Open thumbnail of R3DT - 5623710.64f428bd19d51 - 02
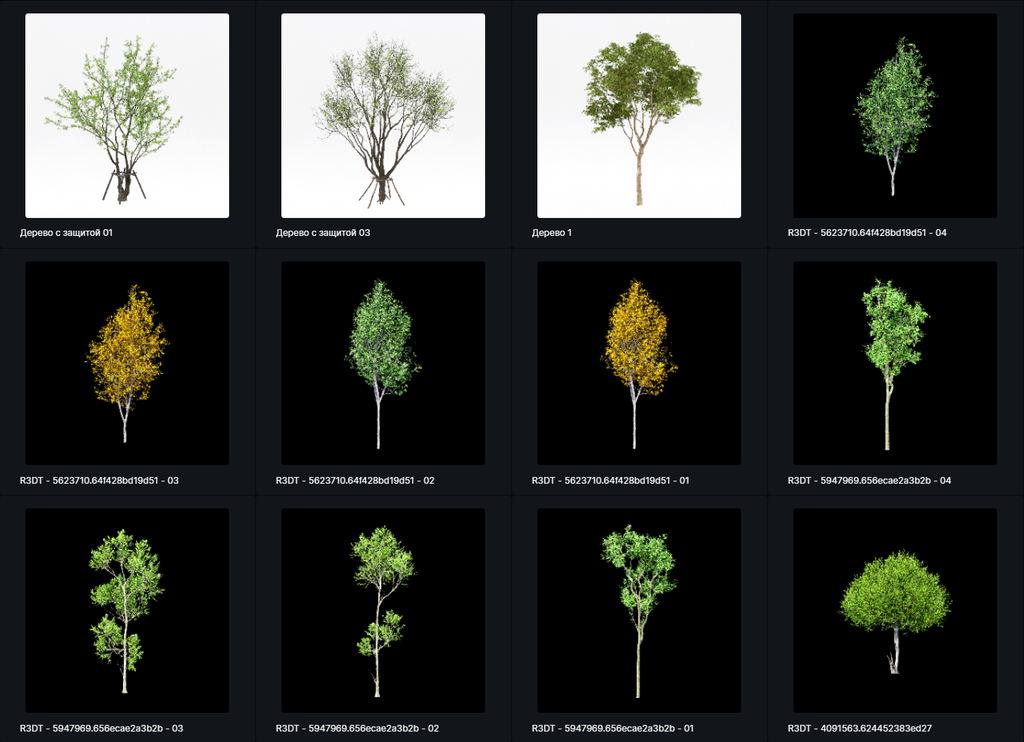Viewport: 1024px width, 742px height. click(383, 363)
